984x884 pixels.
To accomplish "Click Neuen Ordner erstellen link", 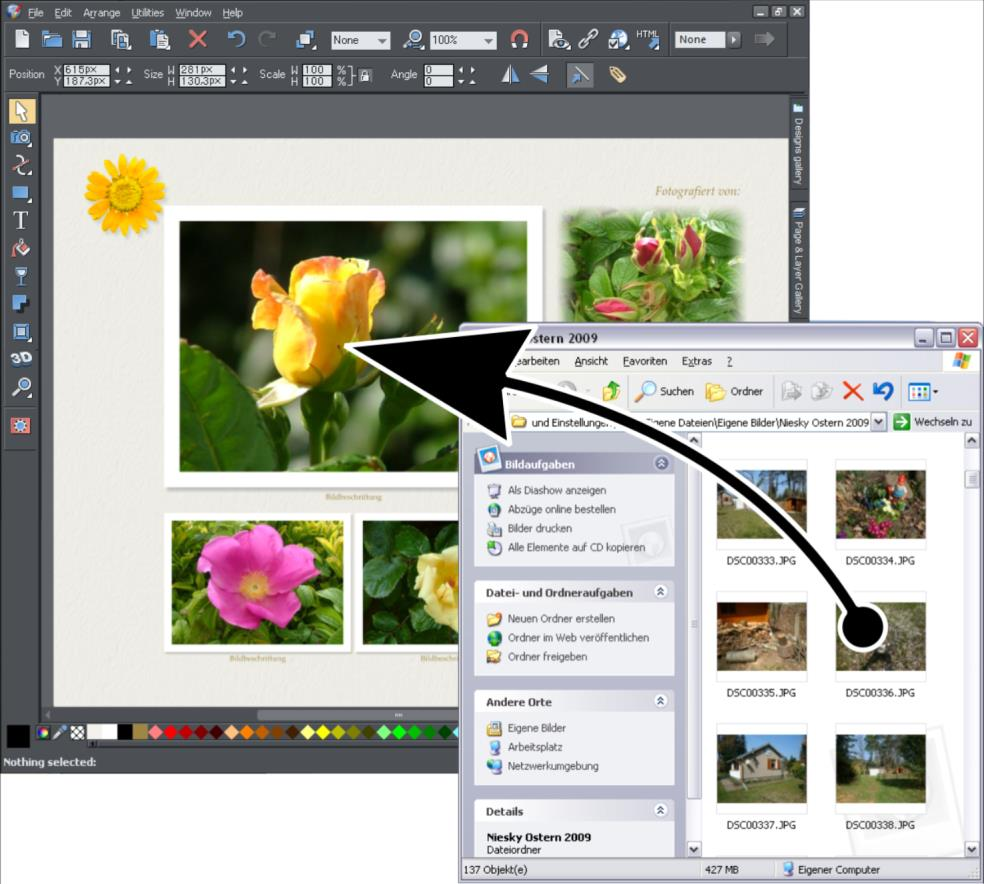I will 561,619.
